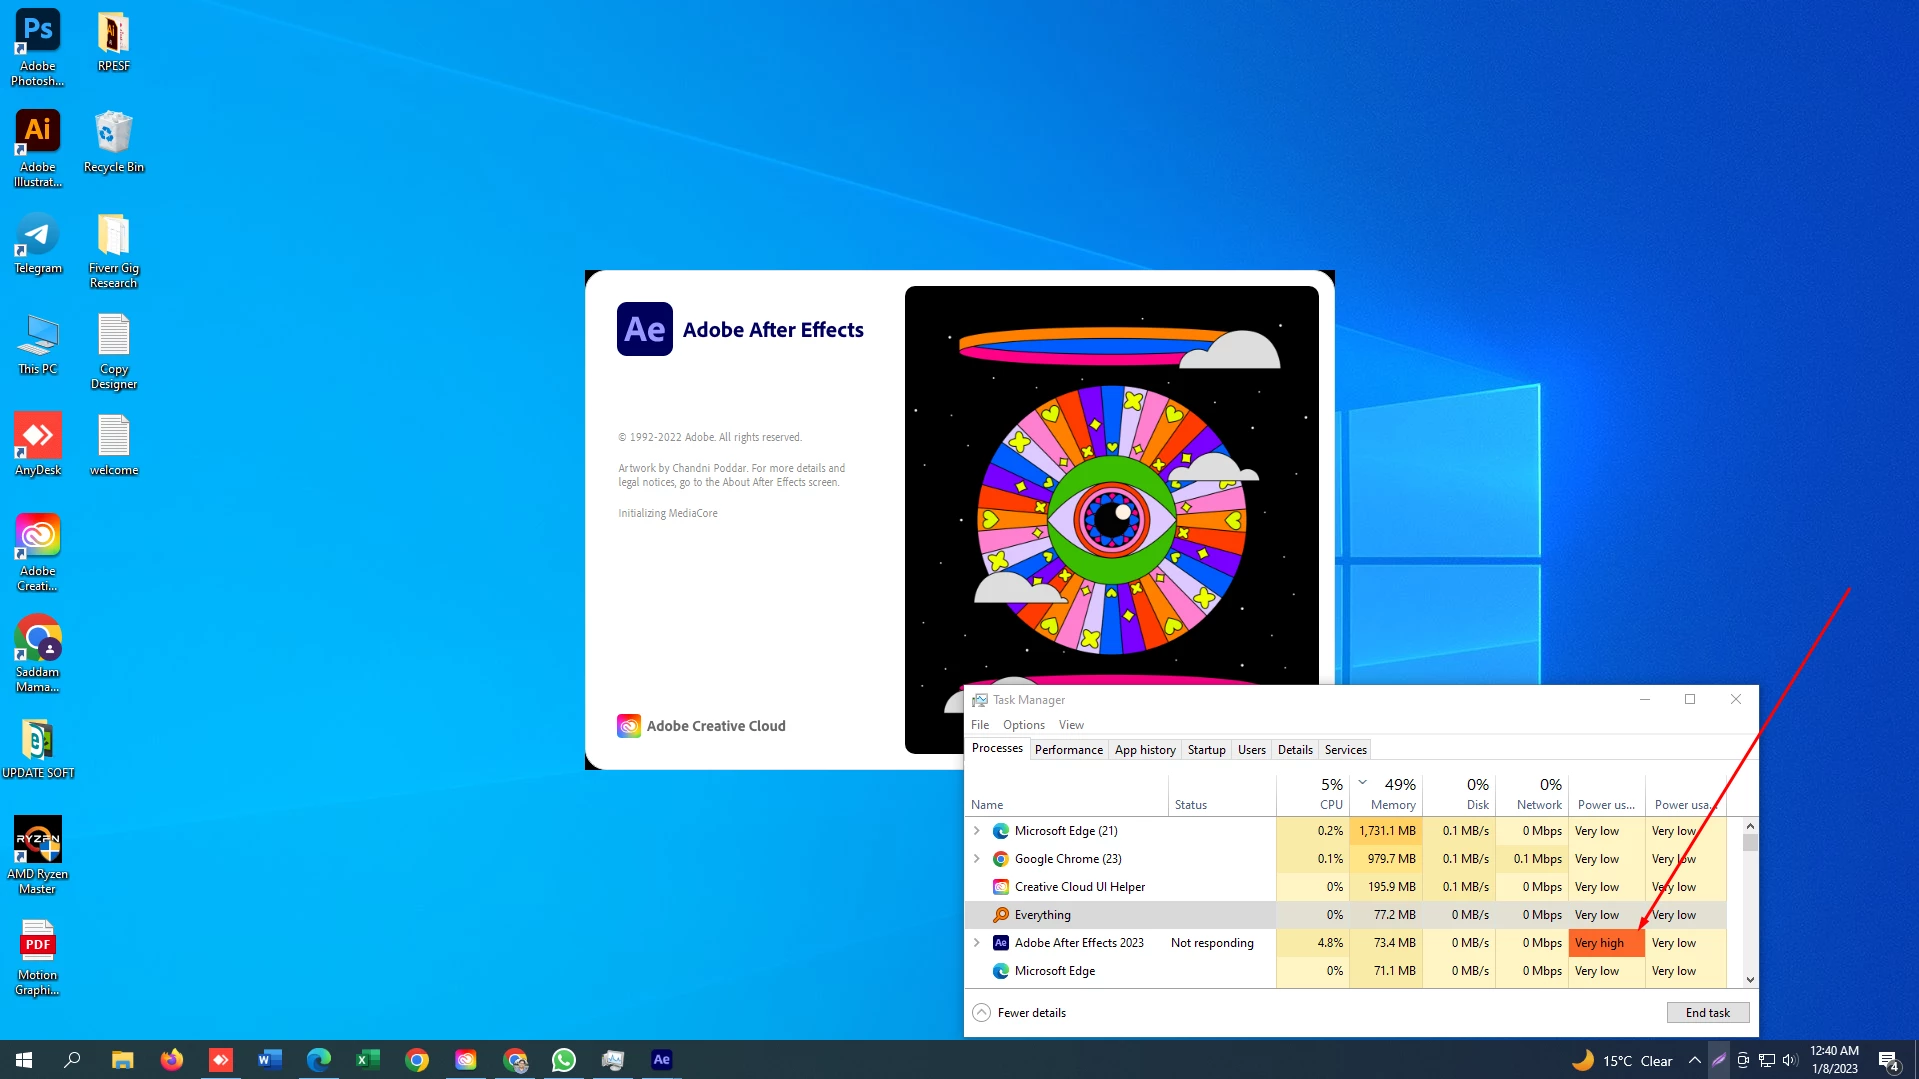Open the Motion Graphics PDF on desktop
The image size is (1919, 1079).
37,957
